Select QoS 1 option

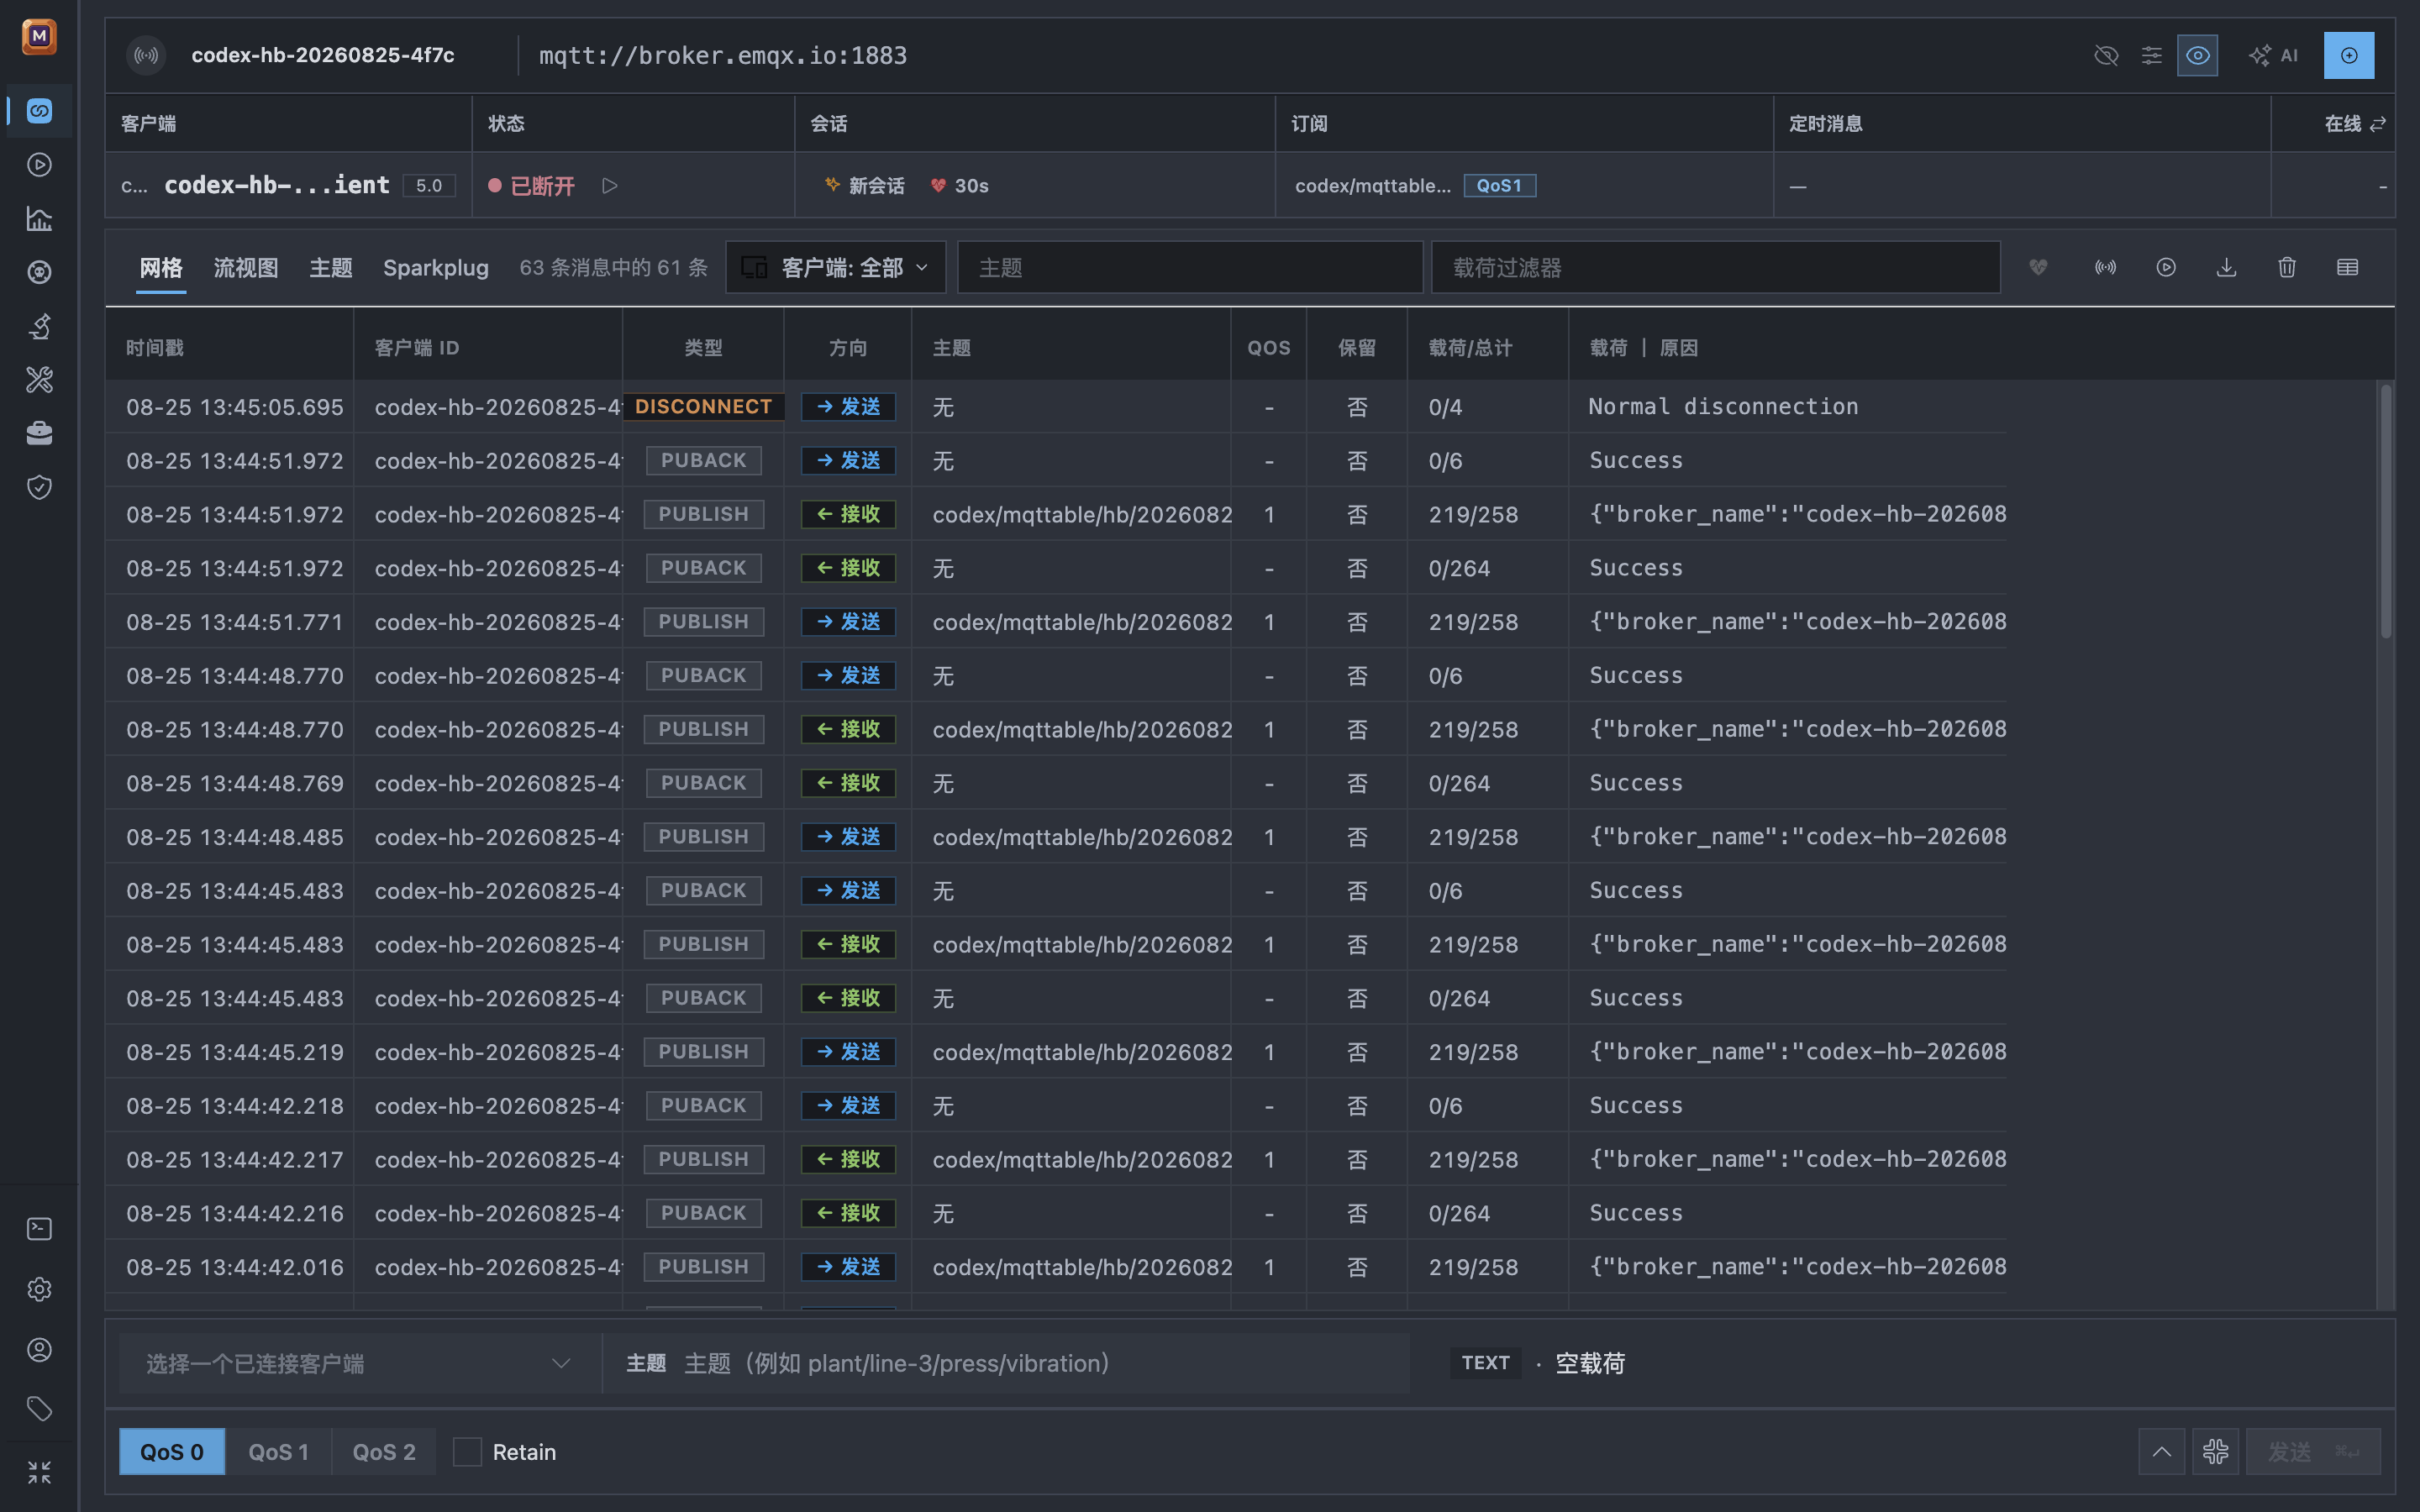(x=278, y=1451)
